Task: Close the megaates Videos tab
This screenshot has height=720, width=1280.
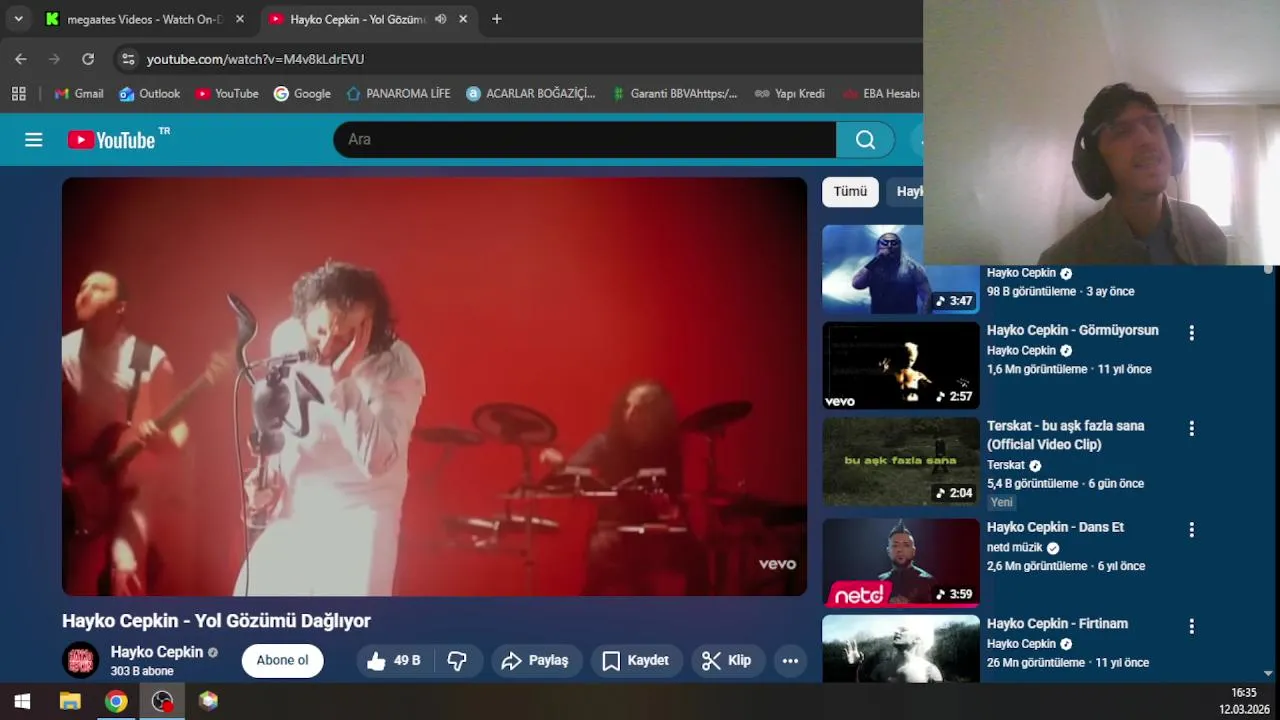Action: 240,19
